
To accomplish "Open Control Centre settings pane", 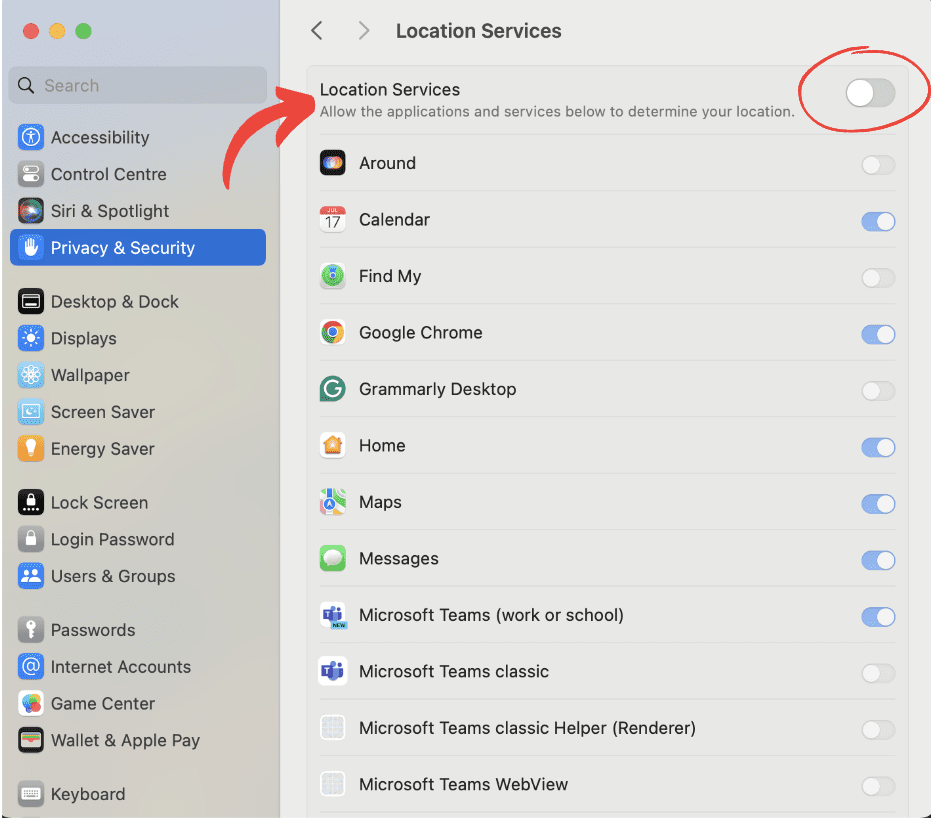I will pos(138,174).
